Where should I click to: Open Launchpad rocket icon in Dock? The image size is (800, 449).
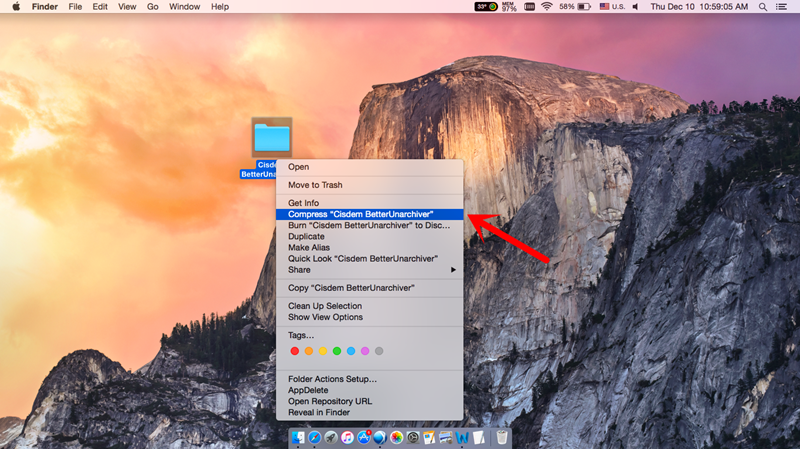coord(331,437)
